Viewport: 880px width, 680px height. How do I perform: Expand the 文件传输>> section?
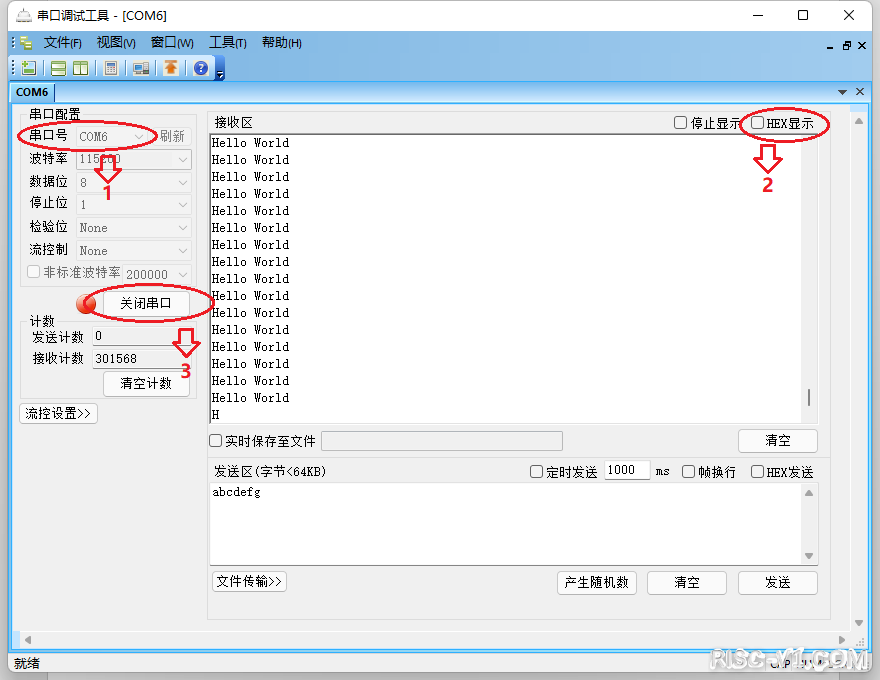coord(249,581)
